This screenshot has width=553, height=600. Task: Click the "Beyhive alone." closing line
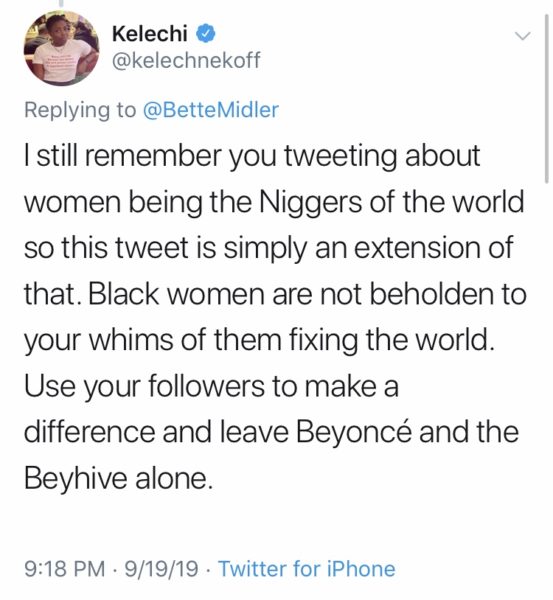[x=118, y=478]
